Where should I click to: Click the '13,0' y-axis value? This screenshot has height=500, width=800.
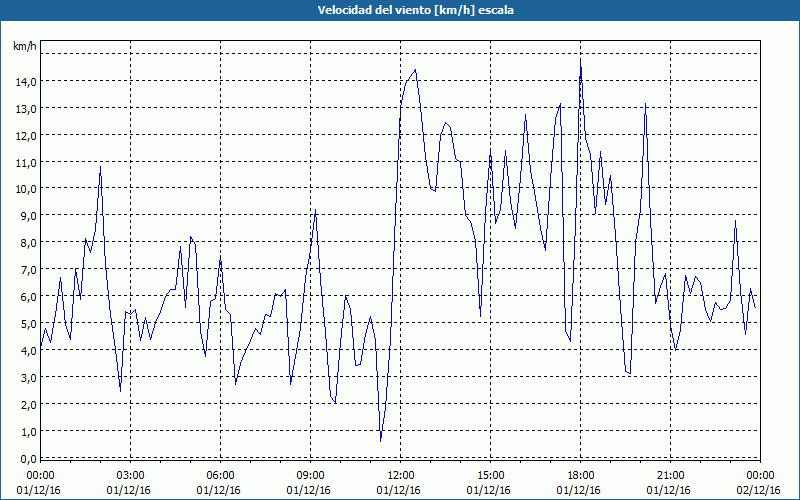[25, 108]
